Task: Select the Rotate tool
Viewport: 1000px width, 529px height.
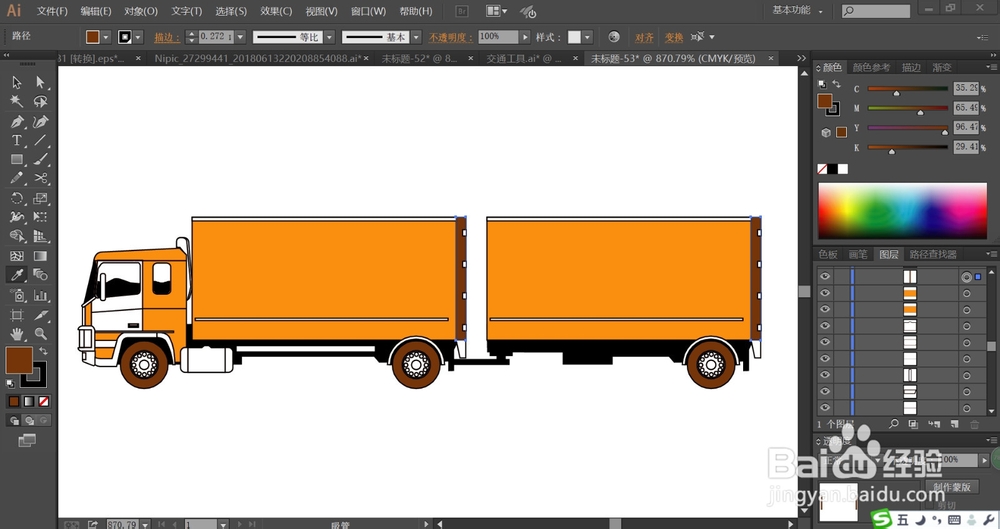Action: pos(17,198)
